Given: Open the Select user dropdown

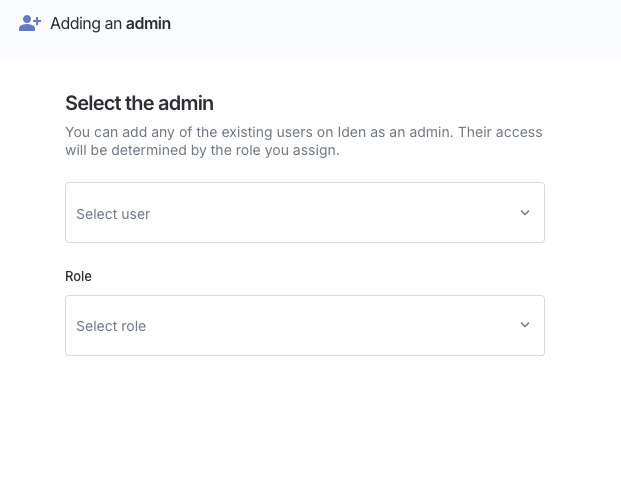Looking at the screenshot, I should point(304,212).
